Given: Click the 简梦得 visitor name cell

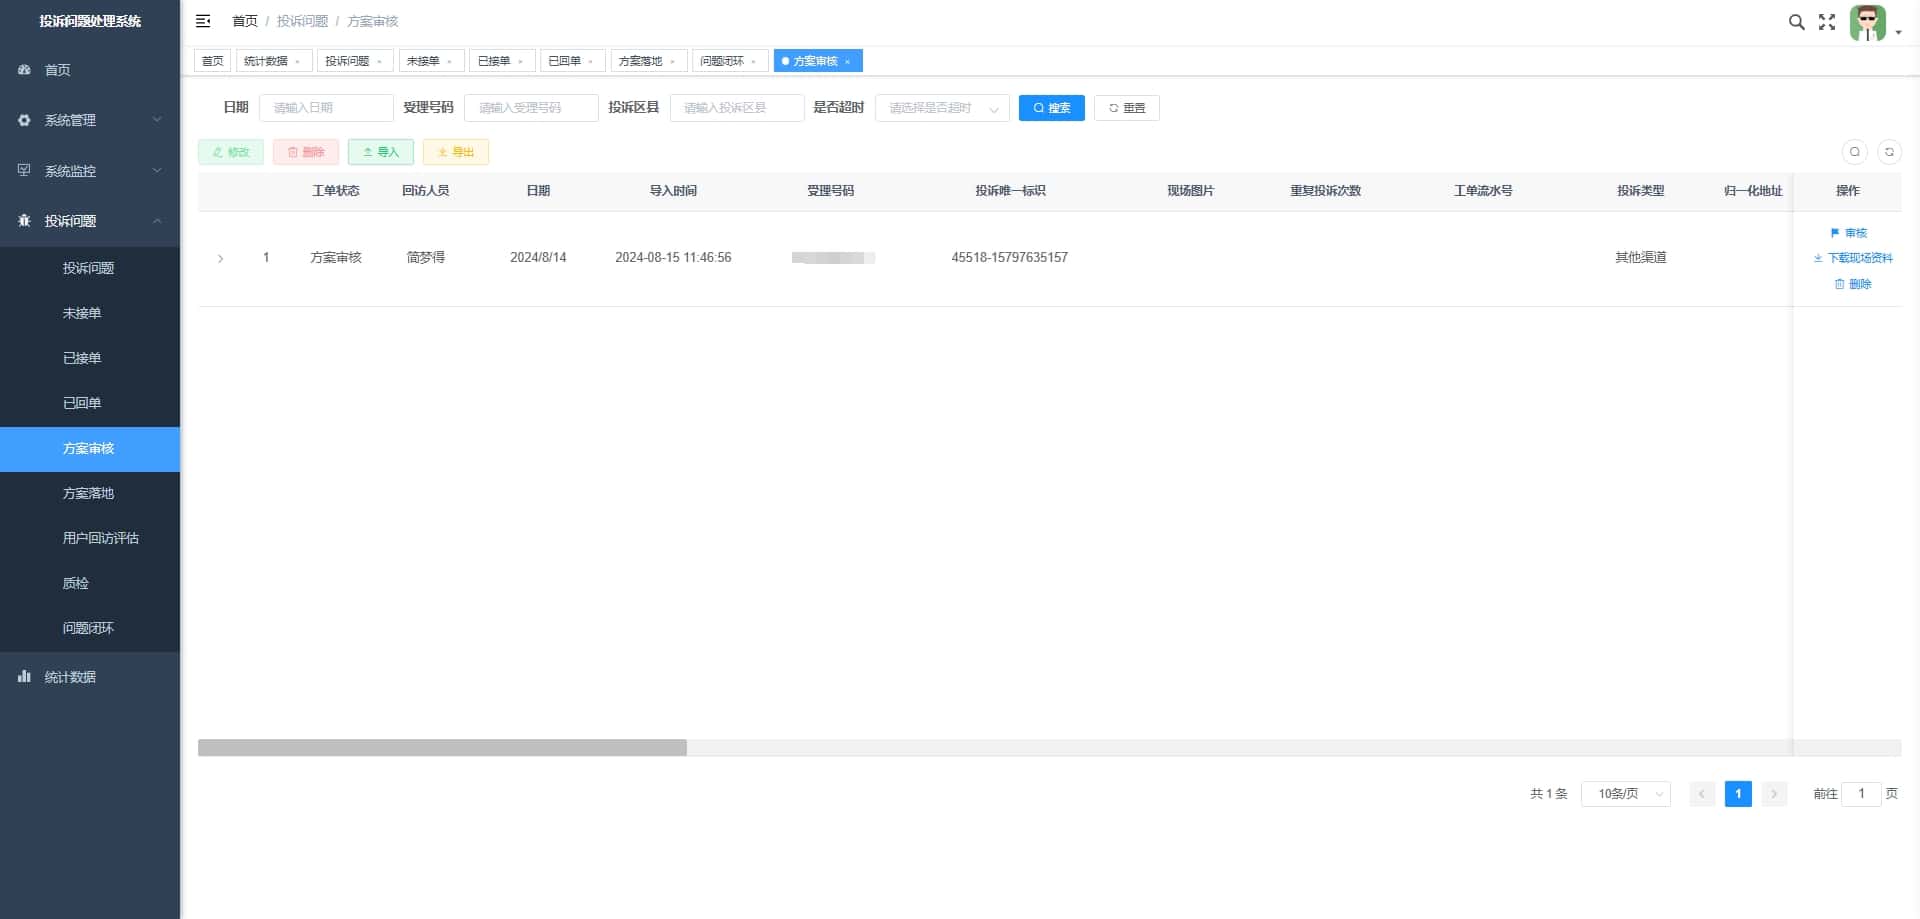Looking at the screenshot, I should [x=426, y=258].
